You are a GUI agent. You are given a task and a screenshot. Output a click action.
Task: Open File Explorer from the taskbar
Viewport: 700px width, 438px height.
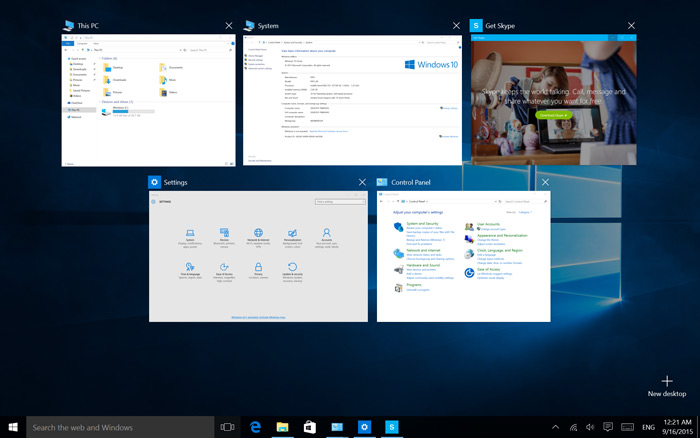point(283,427)
